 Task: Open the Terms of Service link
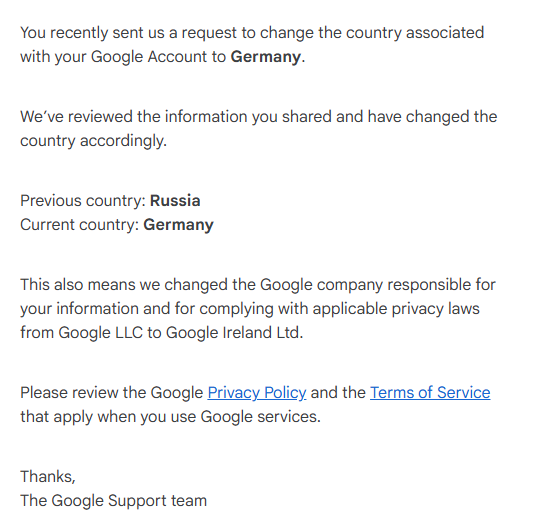click(x=430, y=393)
